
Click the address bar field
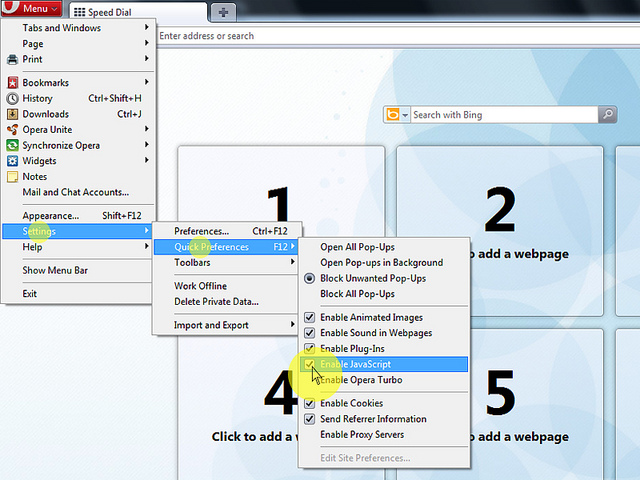pos(390,36)
